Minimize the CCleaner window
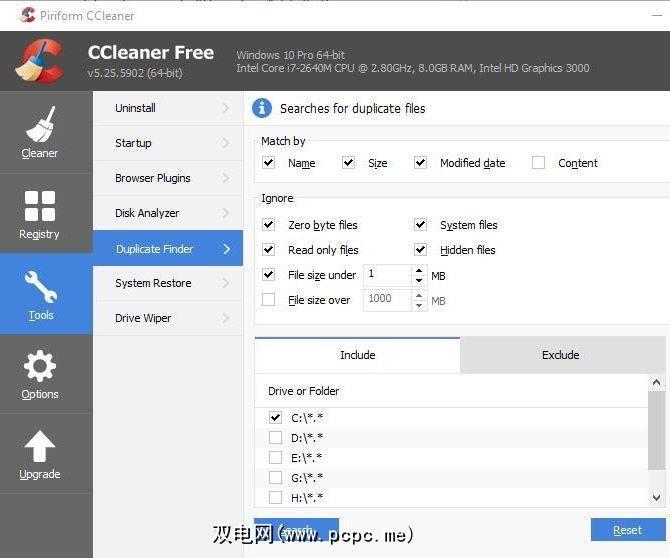This screenshot has width=670, height=558. point(657,16)
